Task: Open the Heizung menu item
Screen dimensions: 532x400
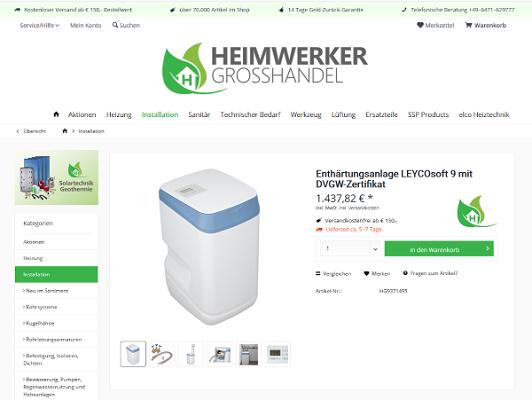Action: (119, 115)
